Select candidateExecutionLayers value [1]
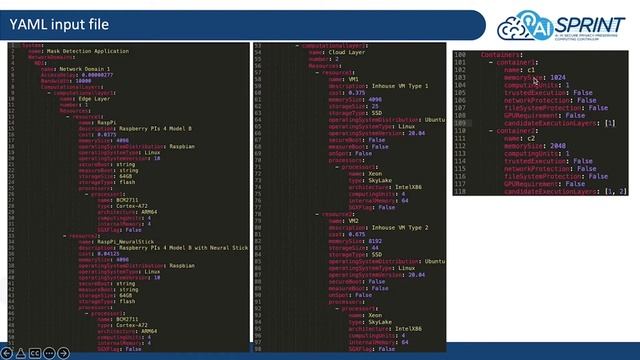The width and height of the screenshot is (640, 360). click(610, 123)
